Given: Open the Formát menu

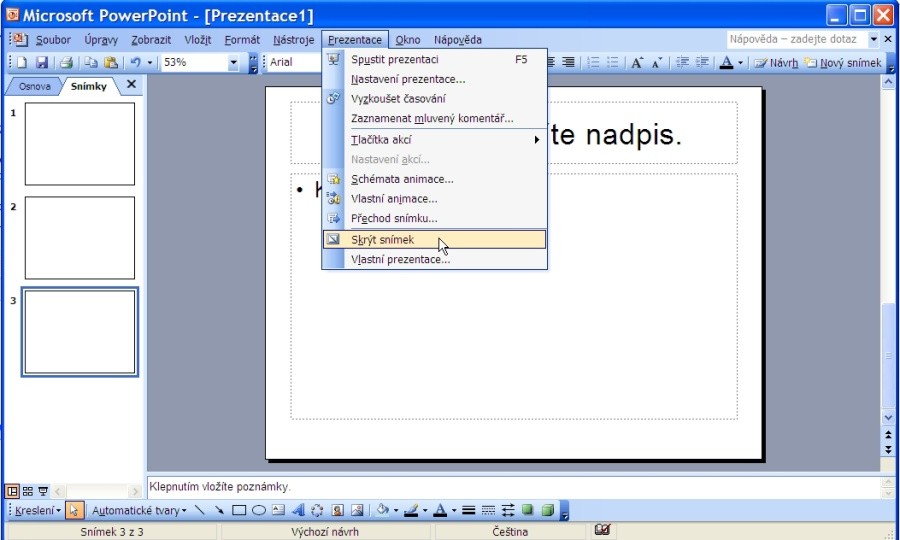Looking at the screenshot, I should point(242,40).
